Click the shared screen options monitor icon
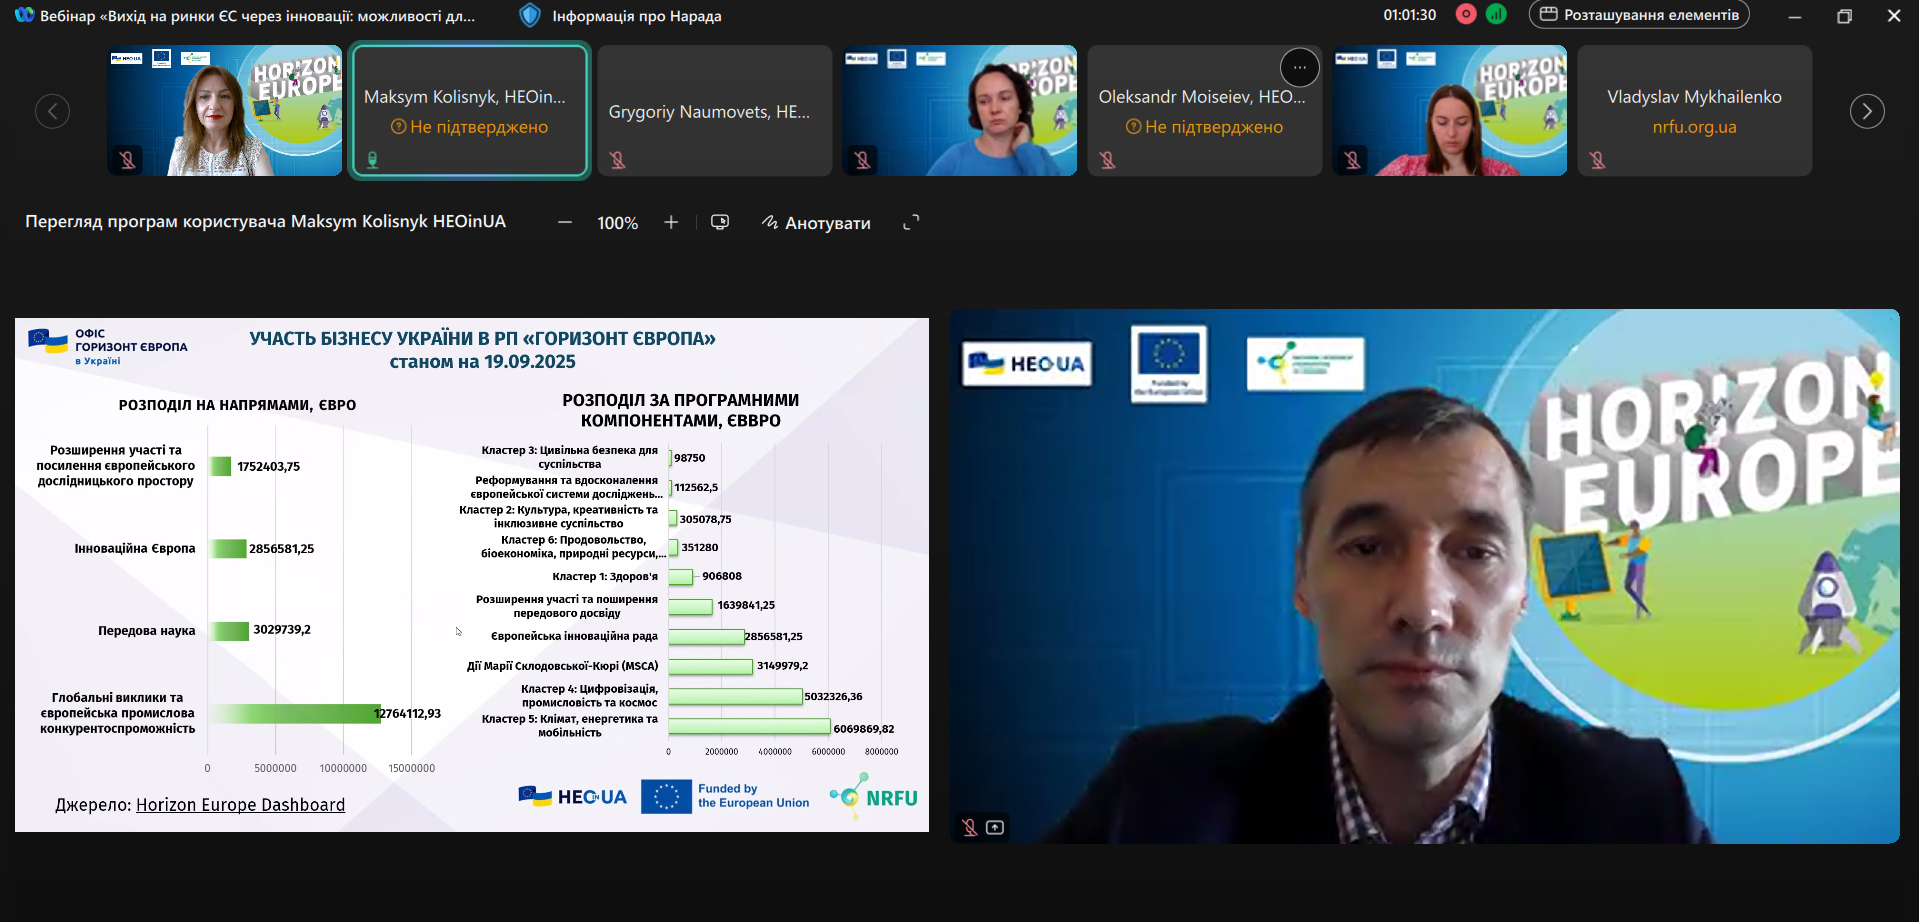Image resolution: width=1919 pixels, height=922 pixels. (720, 223)
